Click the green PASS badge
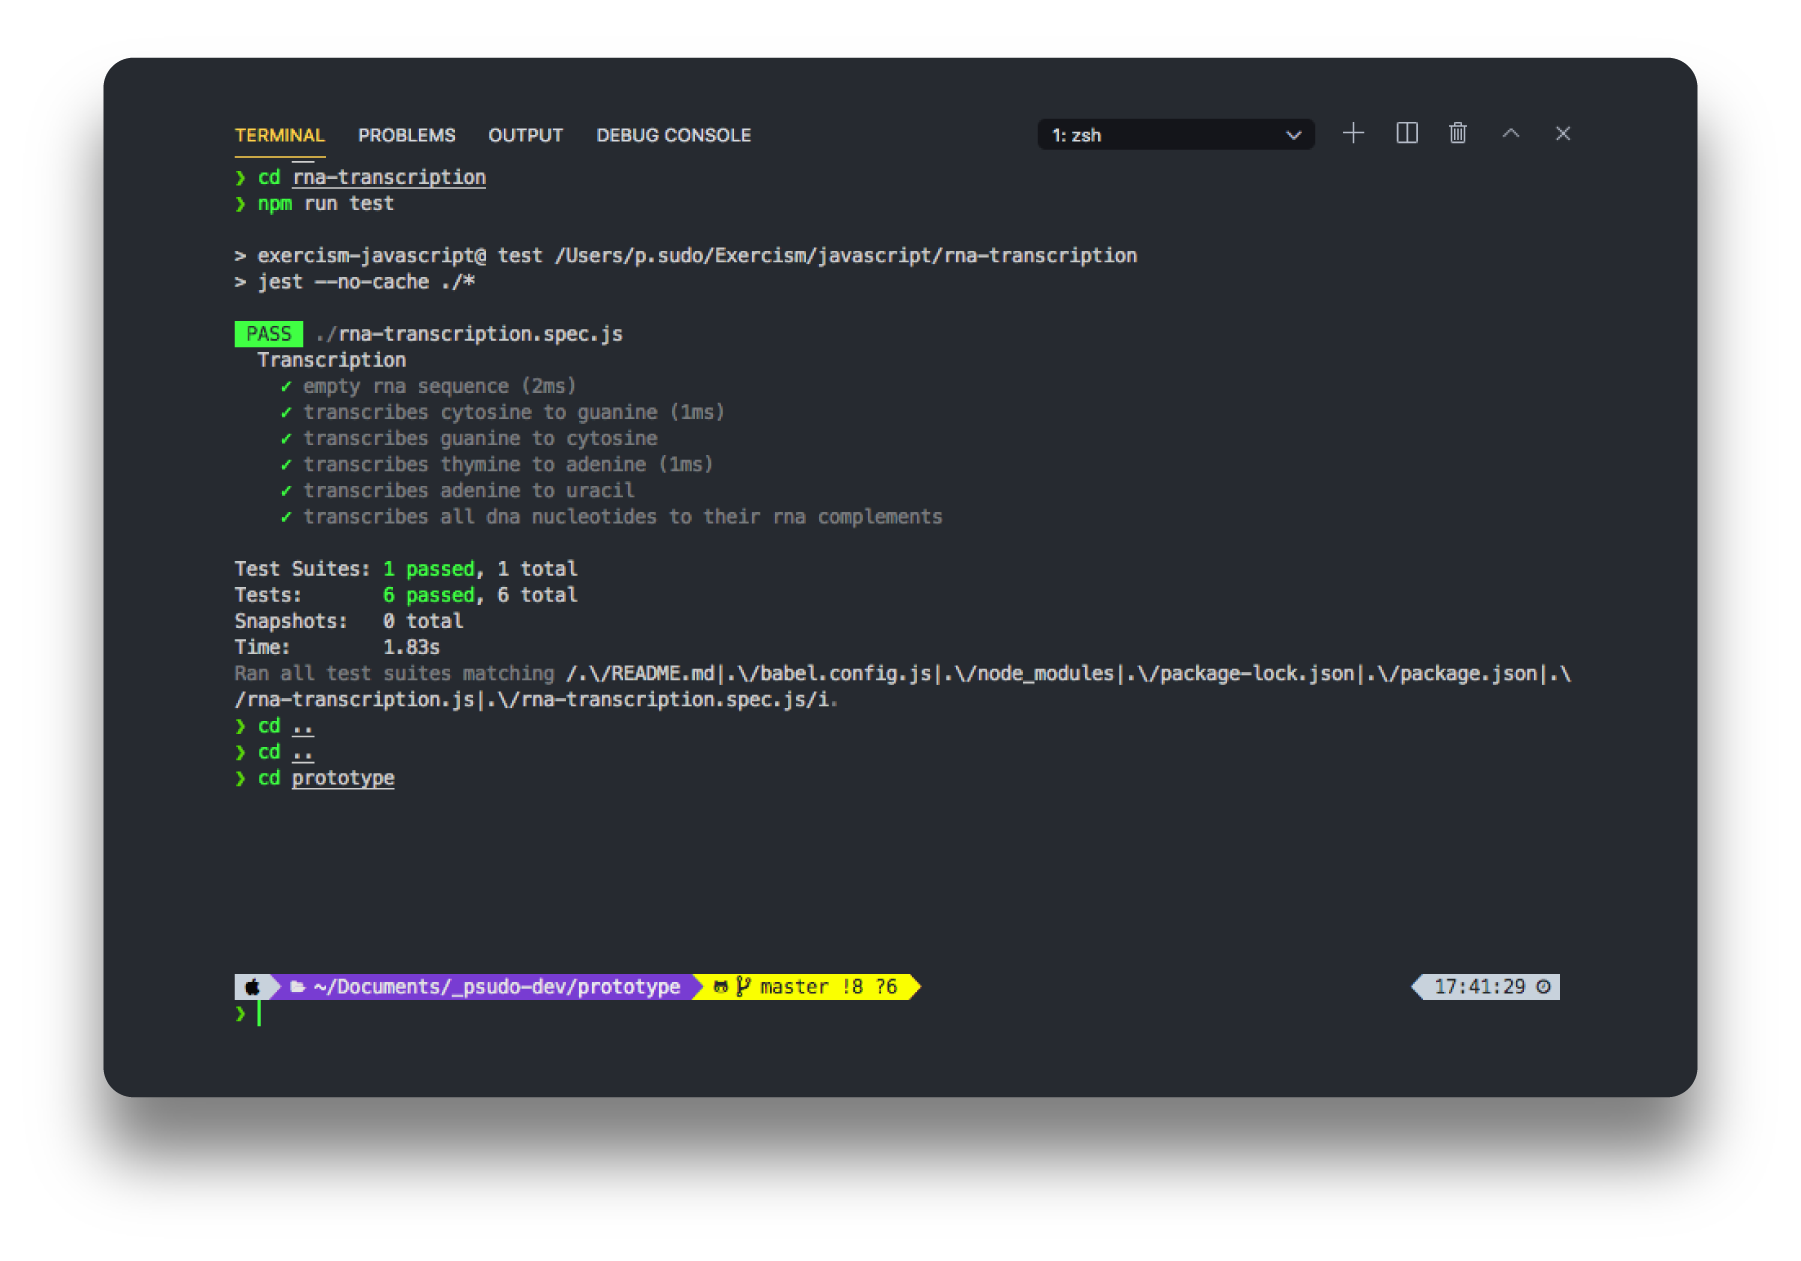The height and width of the screenshot is (1261, 1801). click(x=268, y=334)
